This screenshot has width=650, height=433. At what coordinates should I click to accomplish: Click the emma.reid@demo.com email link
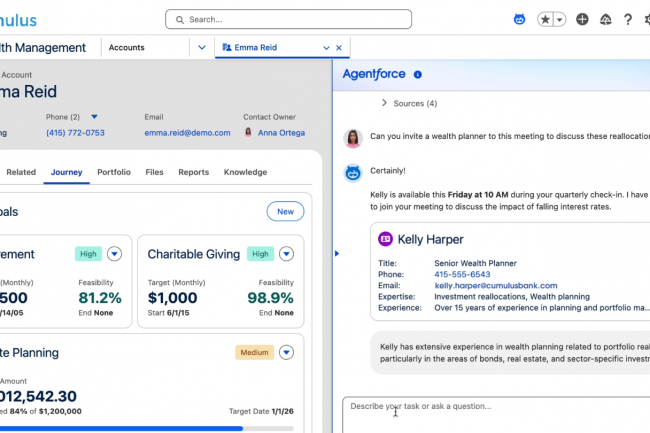pos(187,133)
